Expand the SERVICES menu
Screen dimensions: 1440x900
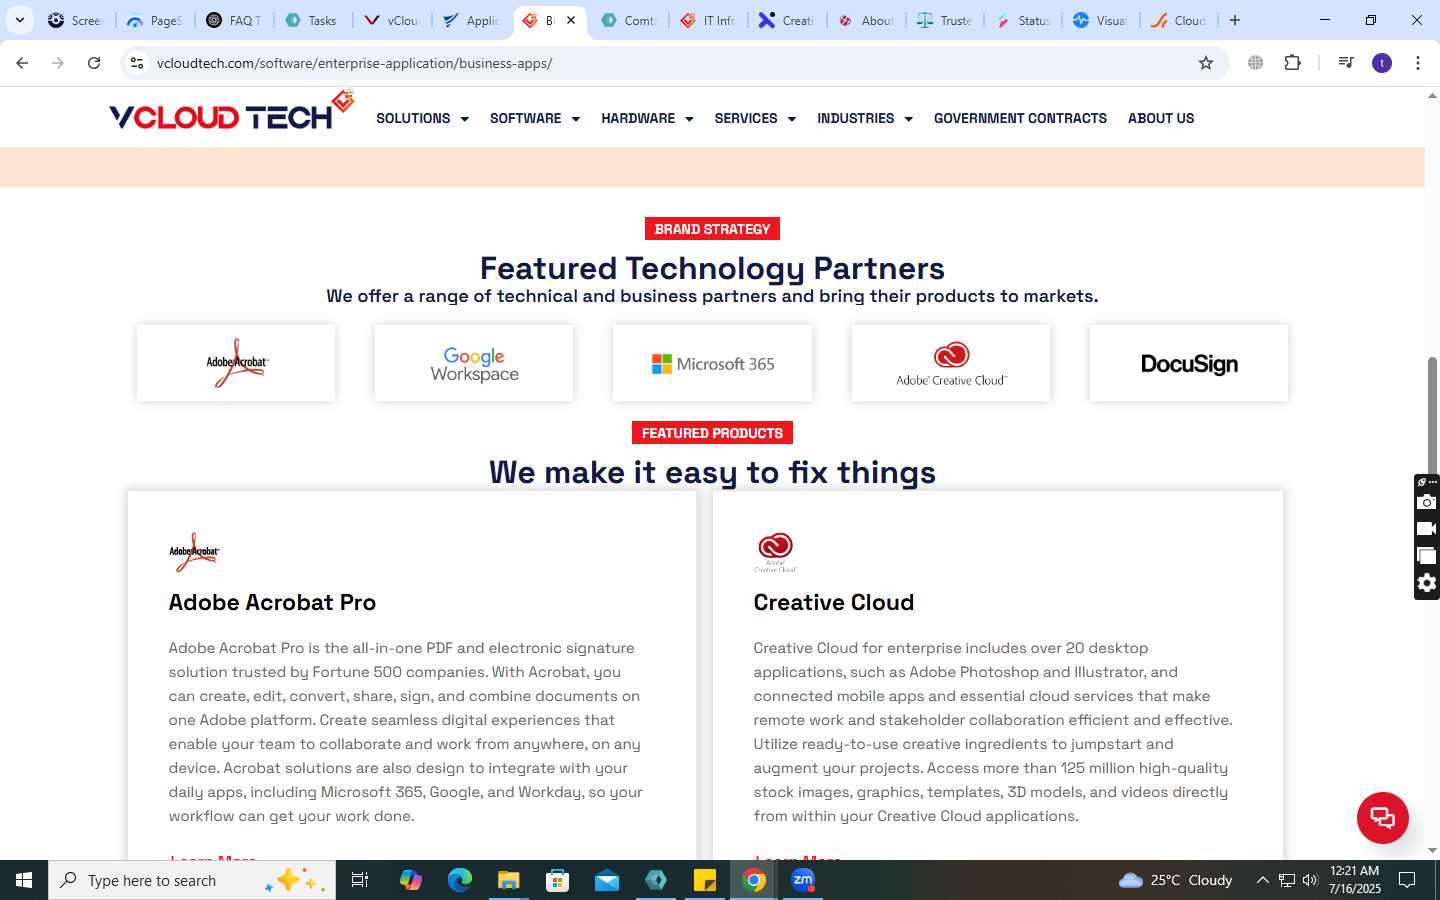755,118
